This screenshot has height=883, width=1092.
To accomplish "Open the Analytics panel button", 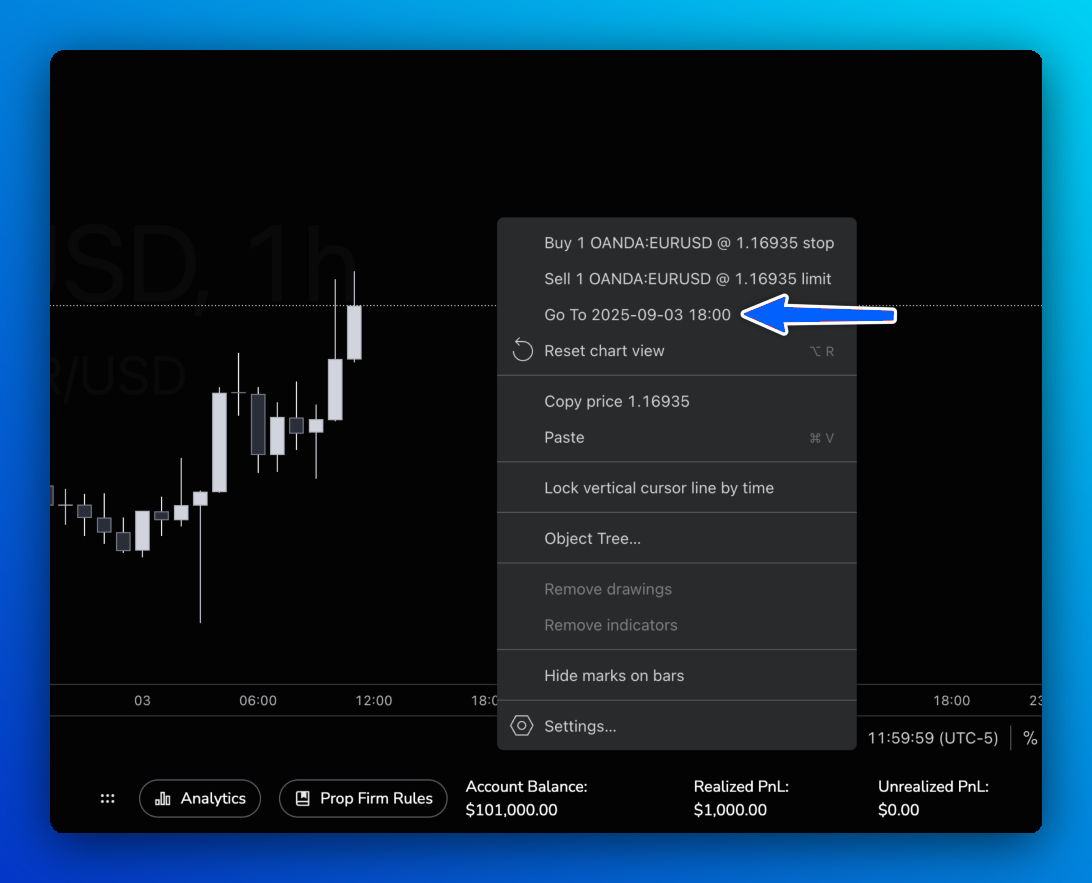I will coord(200,799).
